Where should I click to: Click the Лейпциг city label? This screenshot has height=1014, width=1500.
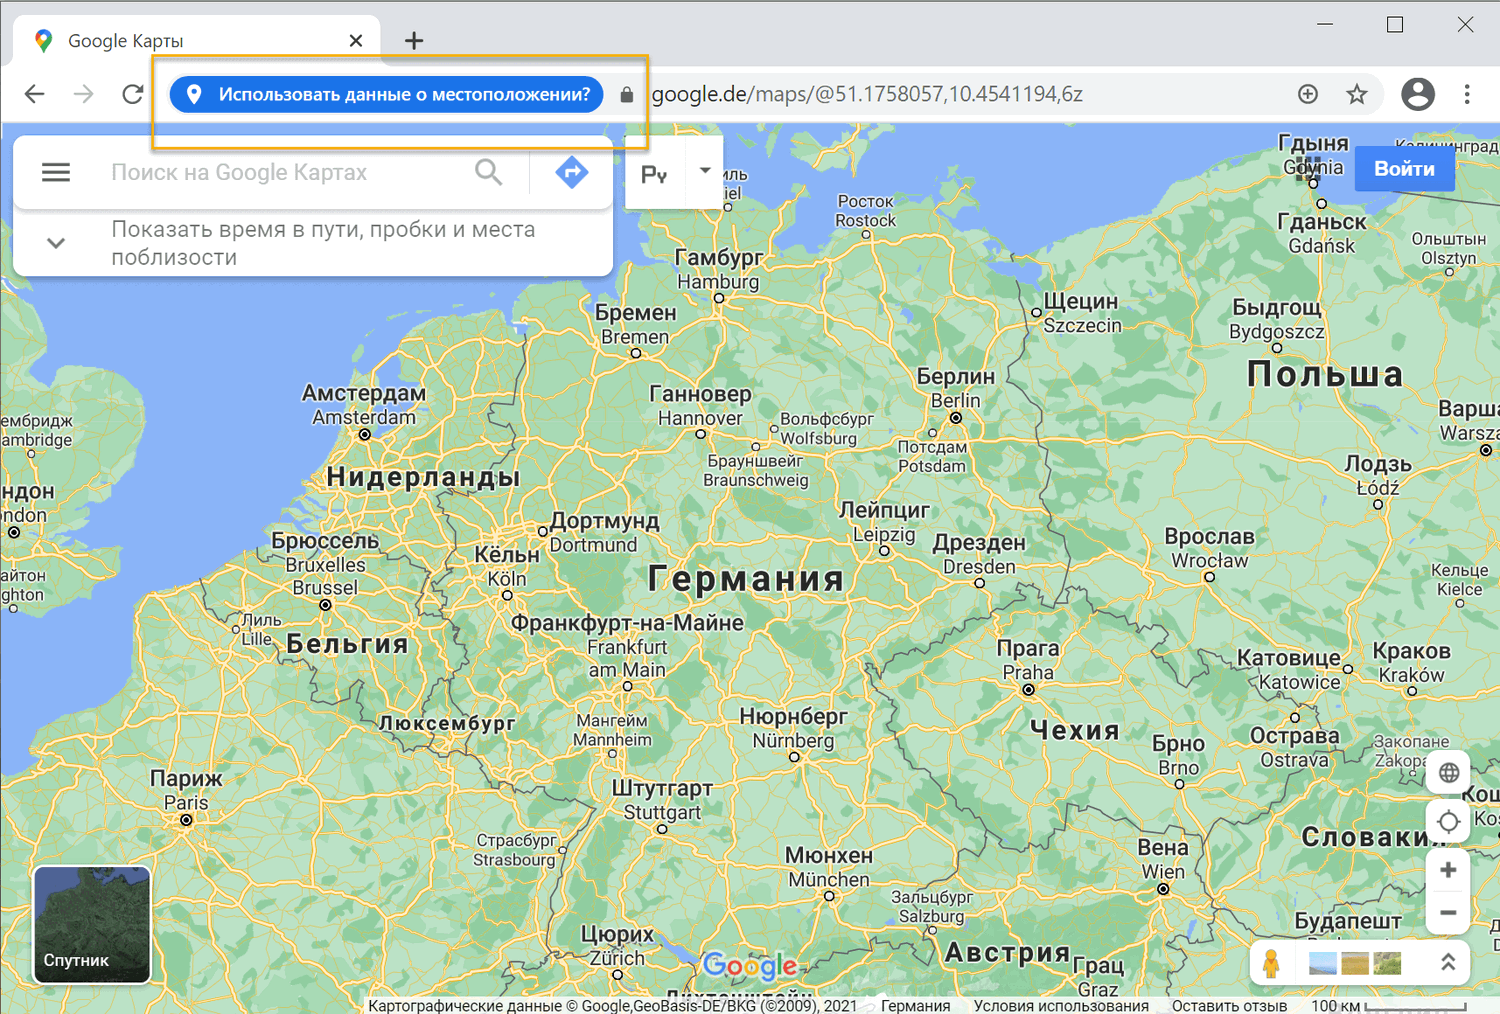click(884, 510)
